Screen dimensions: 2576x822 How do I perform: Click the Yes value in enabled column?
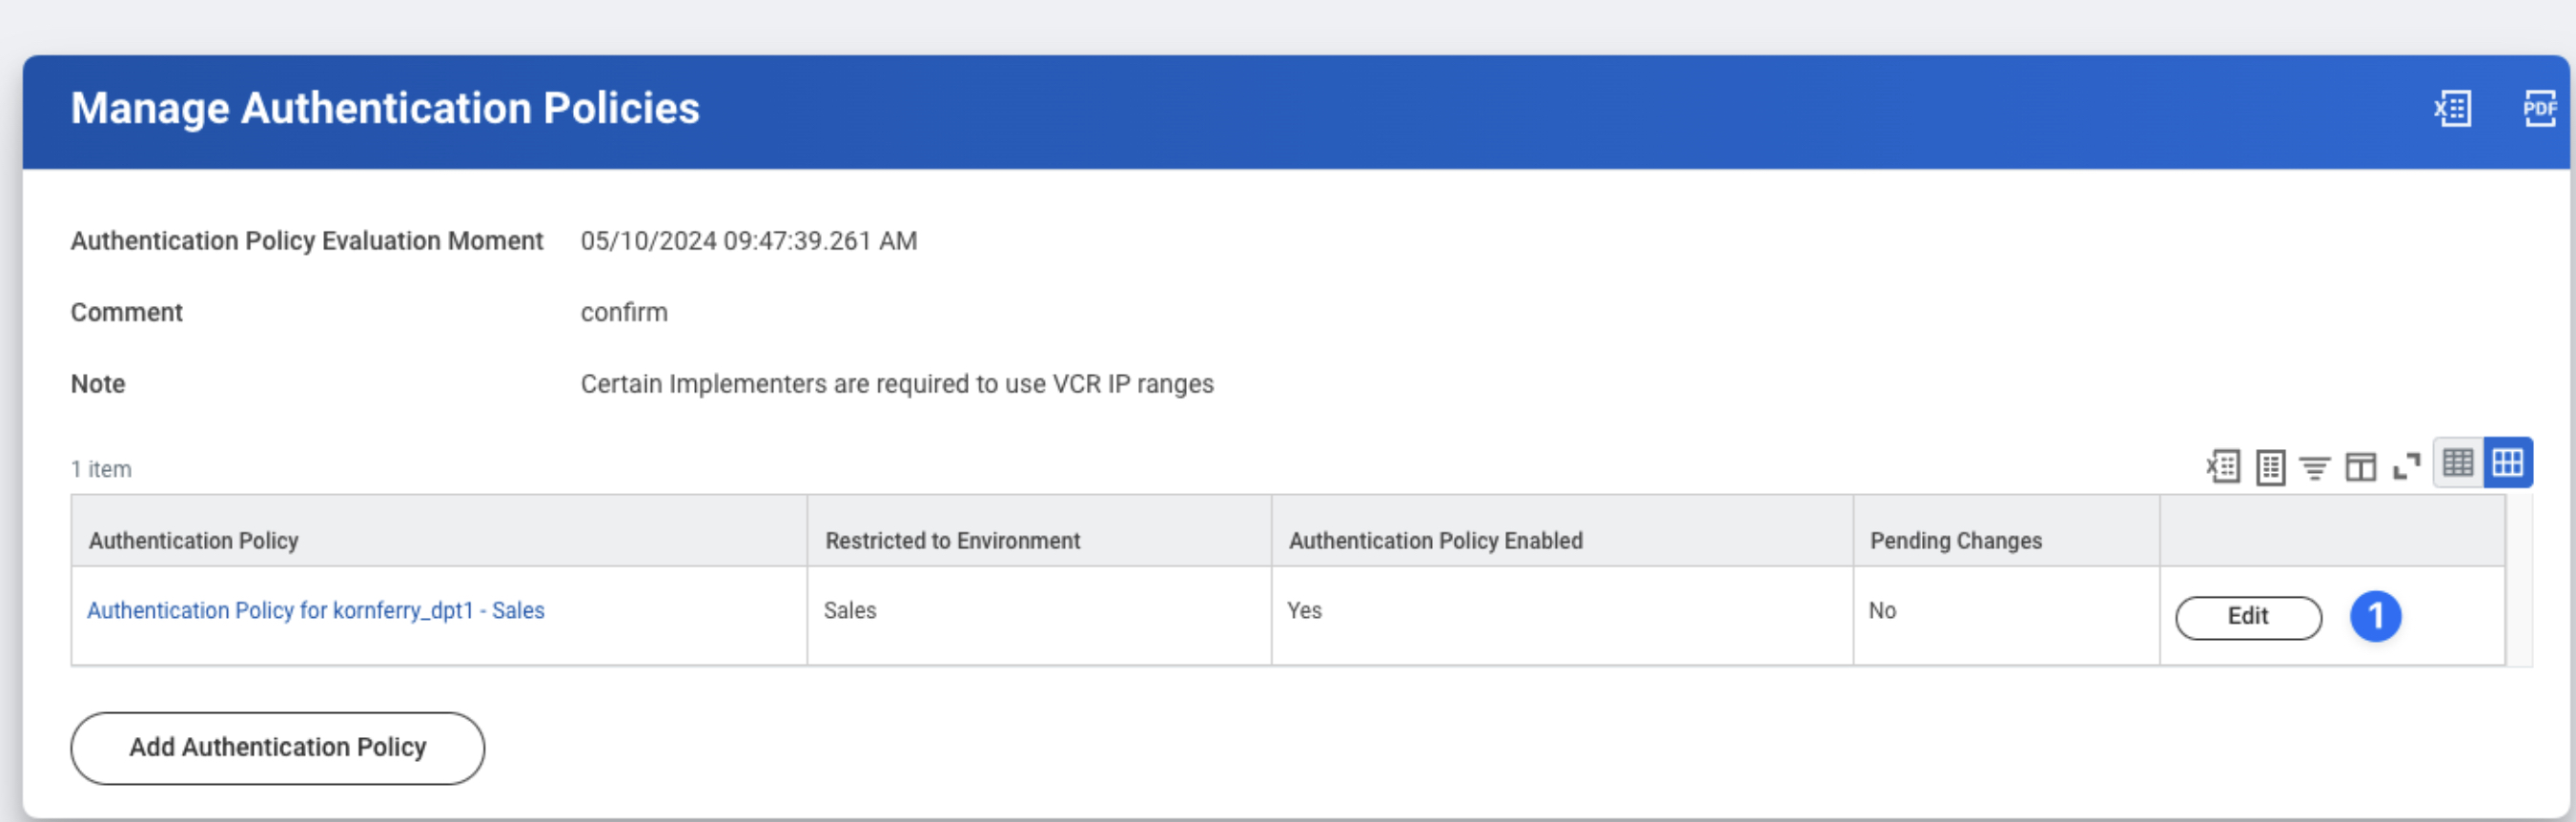[x=1304, y=611]
